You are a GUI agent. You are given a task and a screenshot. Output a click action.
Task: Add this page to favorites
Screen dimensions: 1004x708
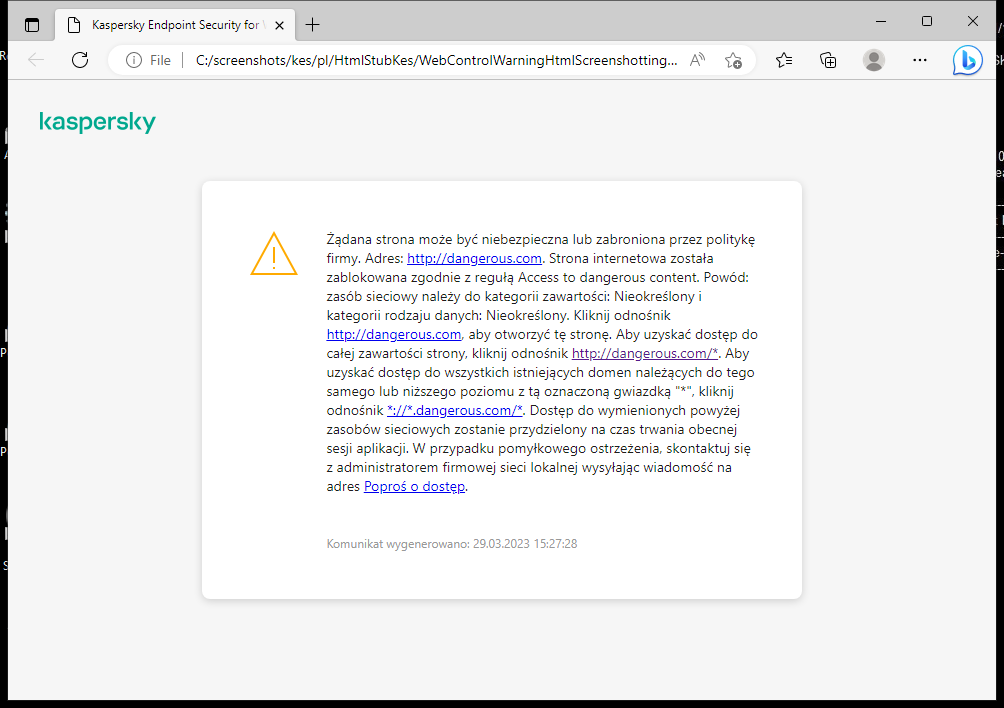[733, 60]
